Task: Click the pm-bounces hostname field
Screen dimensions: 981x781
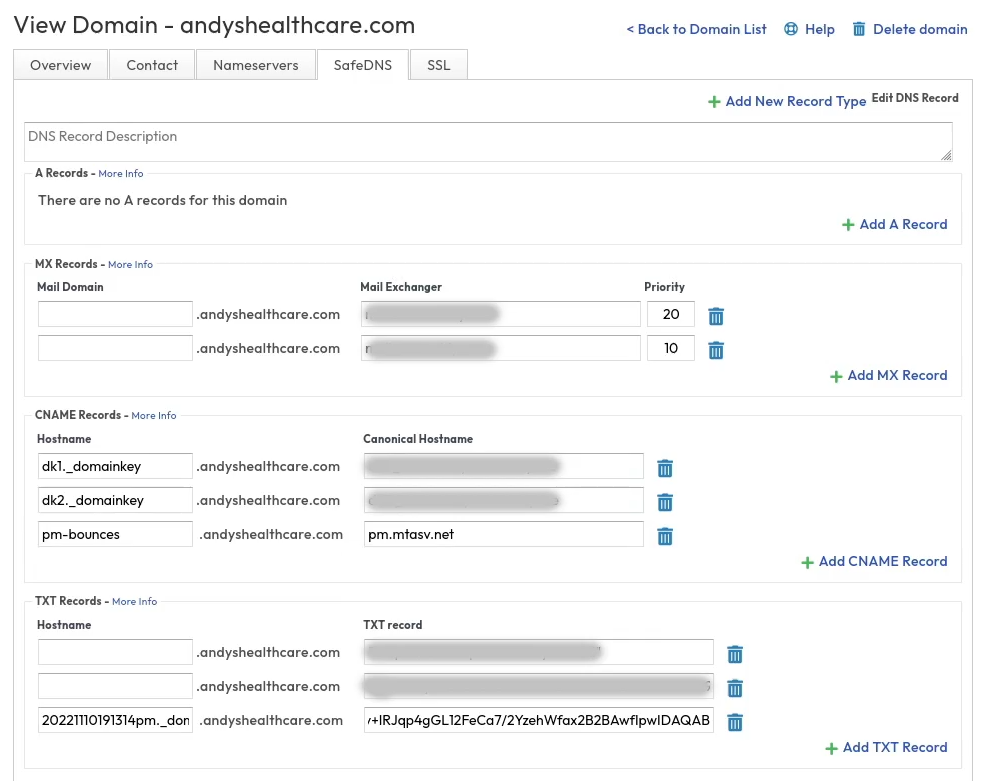Action: tap(115, 534)
